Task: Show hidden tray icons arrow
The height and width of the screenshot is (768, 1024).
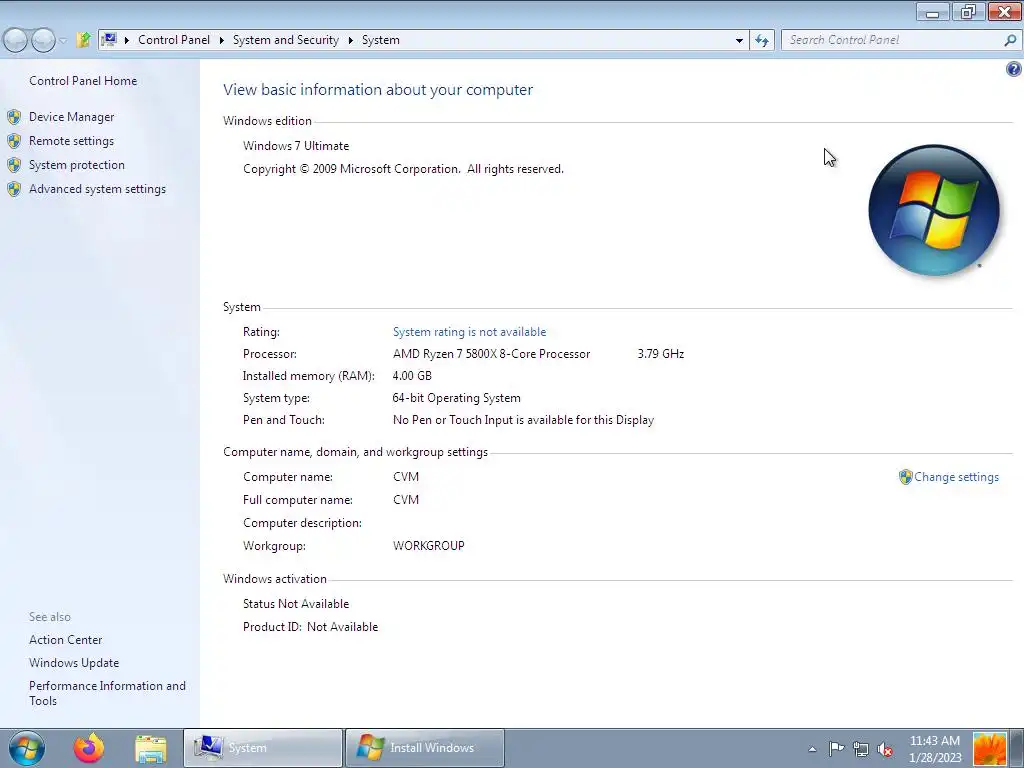Action: click(x=812, y=749)
